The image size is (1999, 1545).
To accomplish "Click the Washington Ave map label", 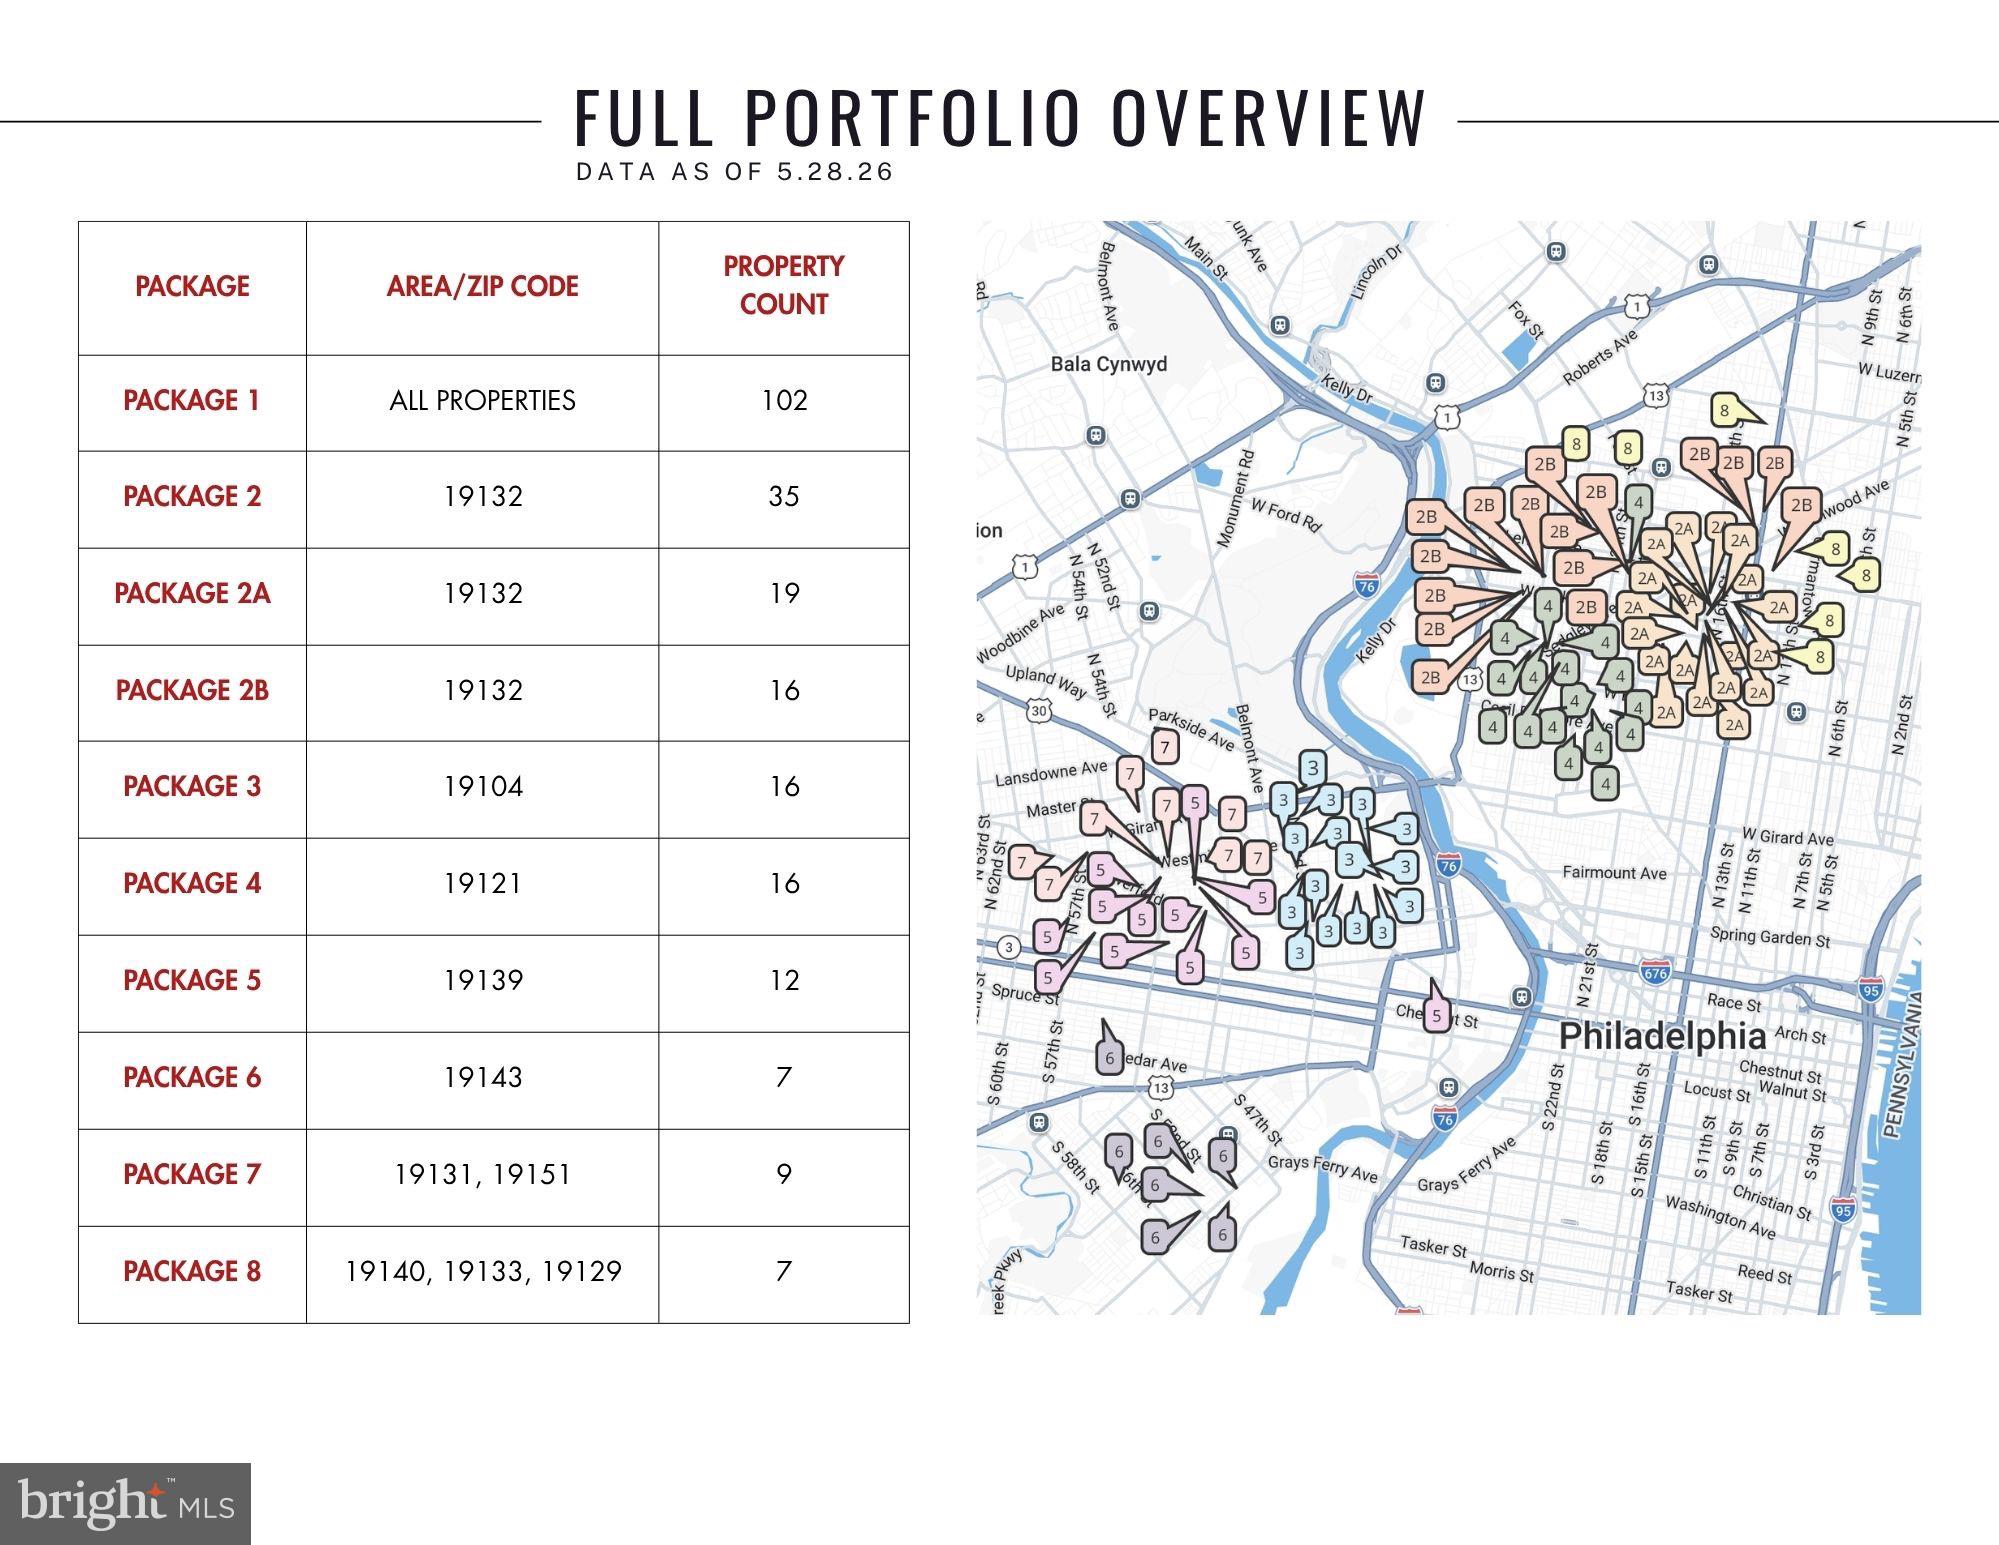I will pos(1720,1217).
